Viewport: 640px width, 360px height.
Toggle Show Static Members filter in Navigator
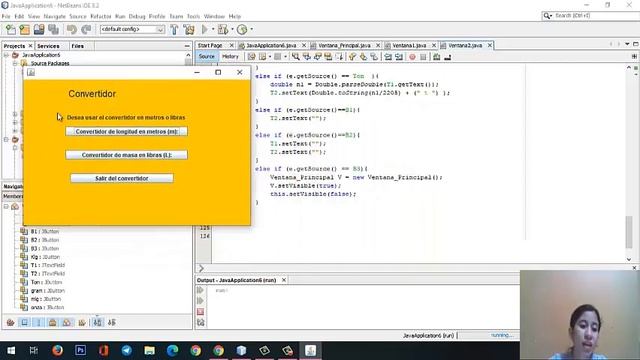click(x=39, y=322)
